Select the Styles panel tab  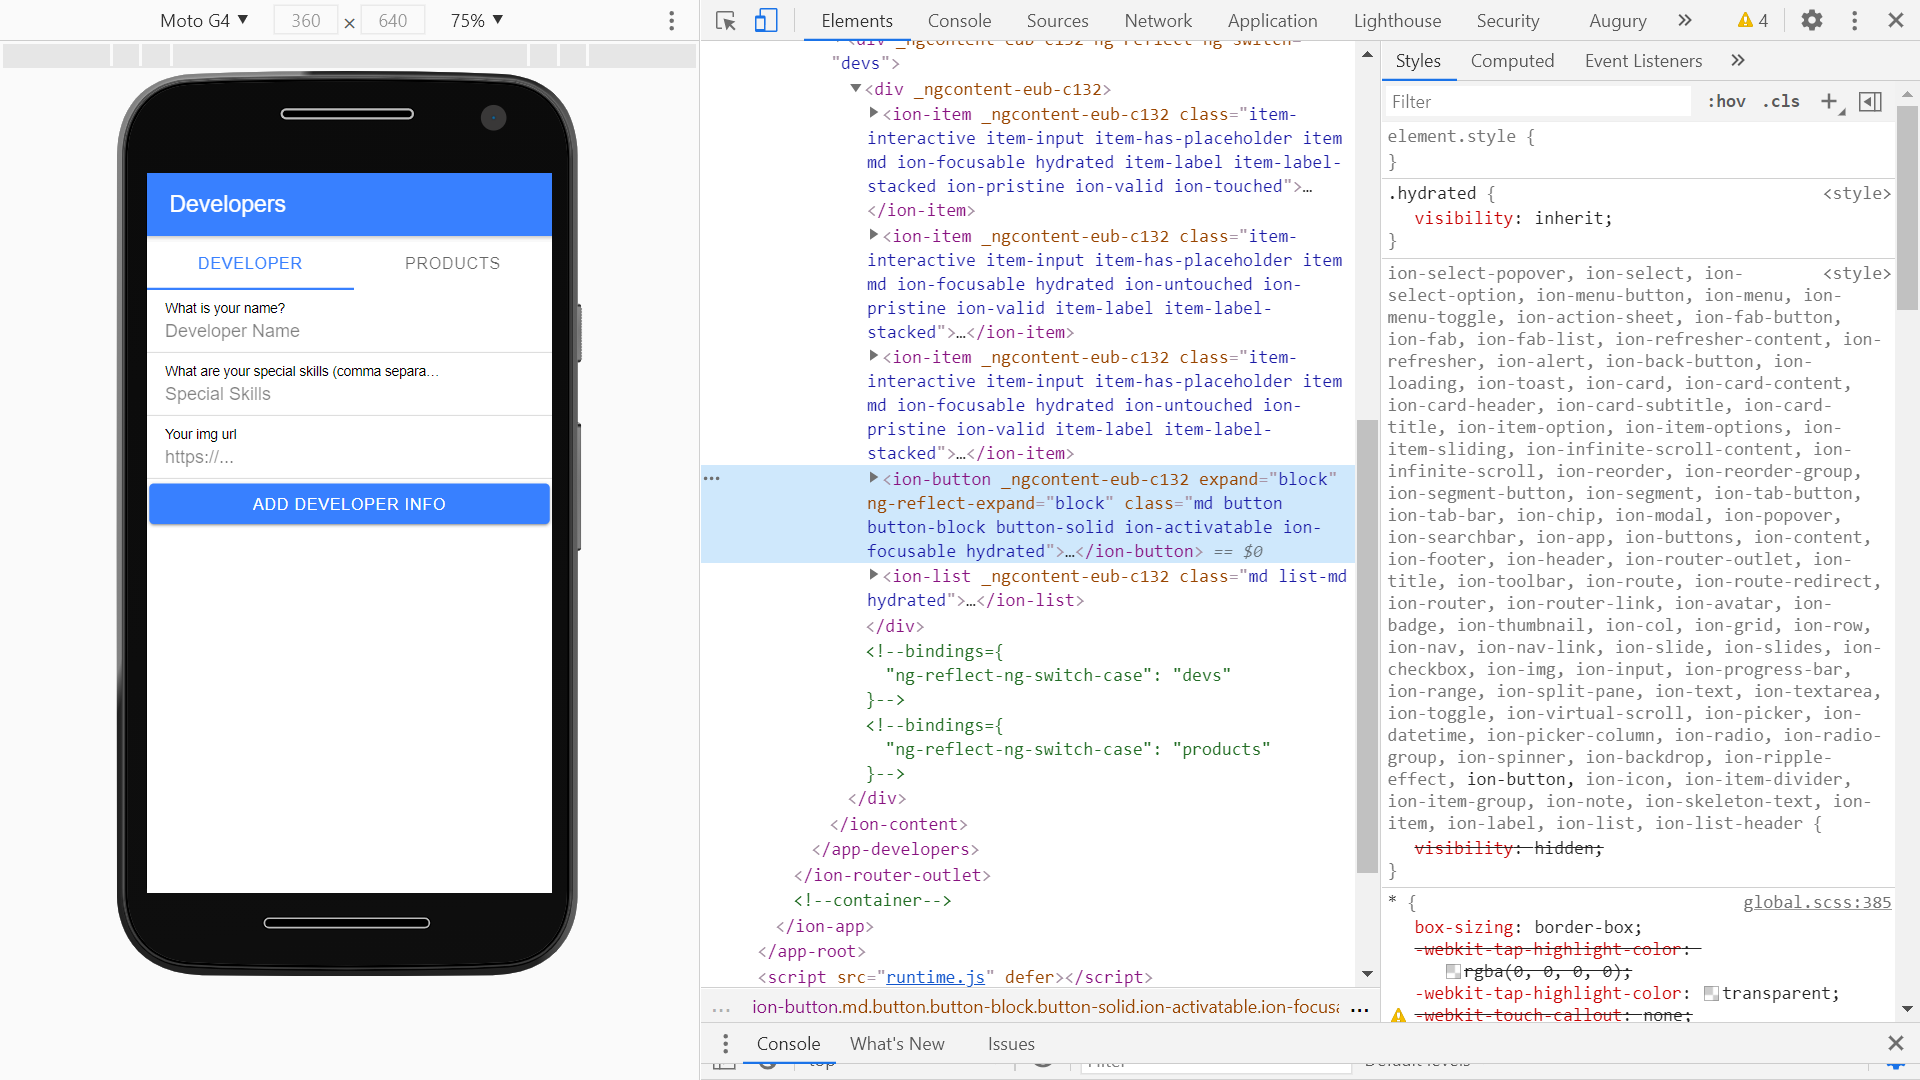click(x=1419, y=61)
